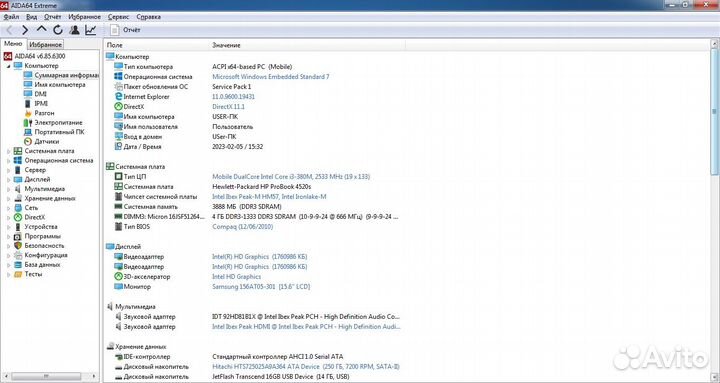Expand the Дисплей tree node
Viewport: 720px width, 383px height.
point(8,180)
